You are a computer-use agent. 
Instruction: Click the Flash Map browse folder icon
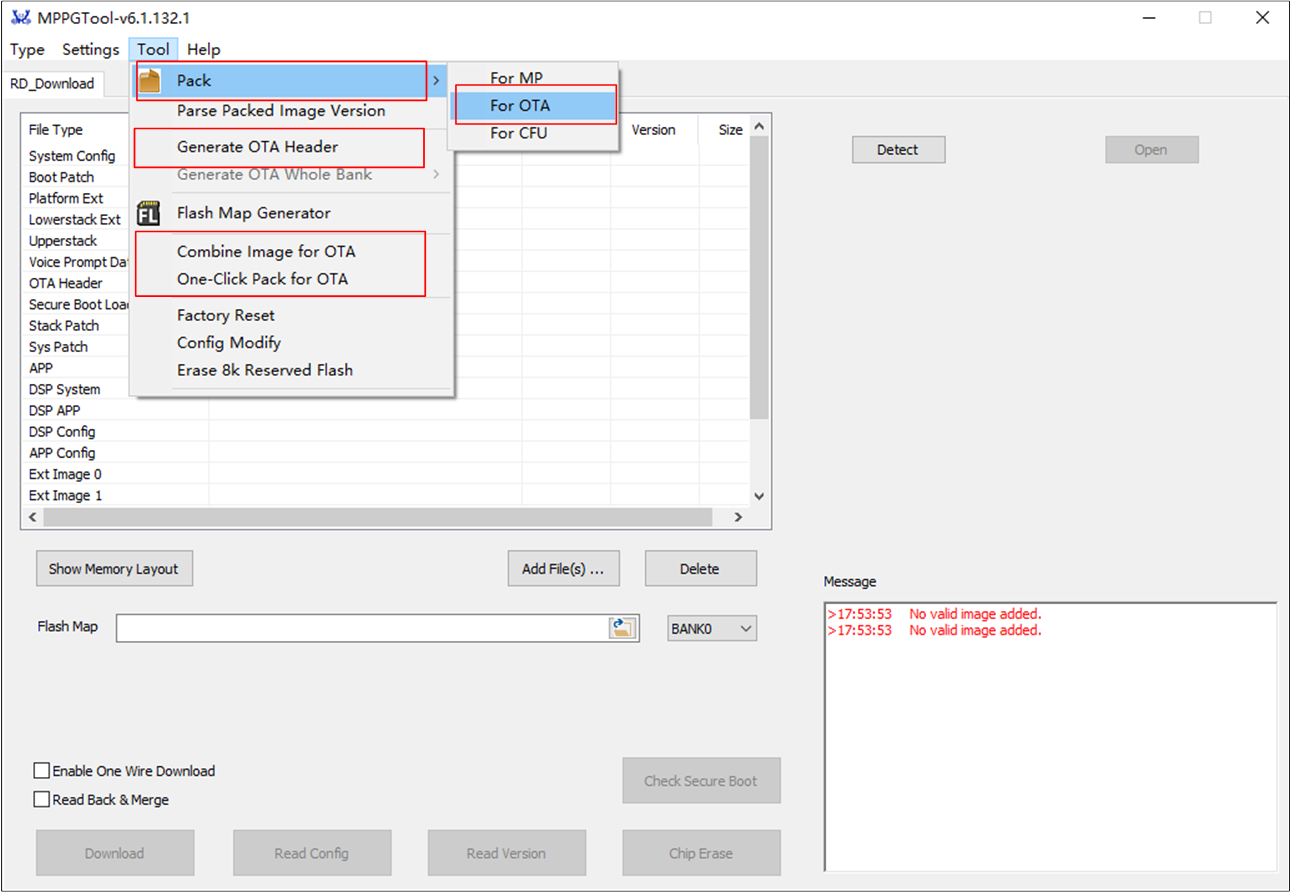[x=622, y=628]
